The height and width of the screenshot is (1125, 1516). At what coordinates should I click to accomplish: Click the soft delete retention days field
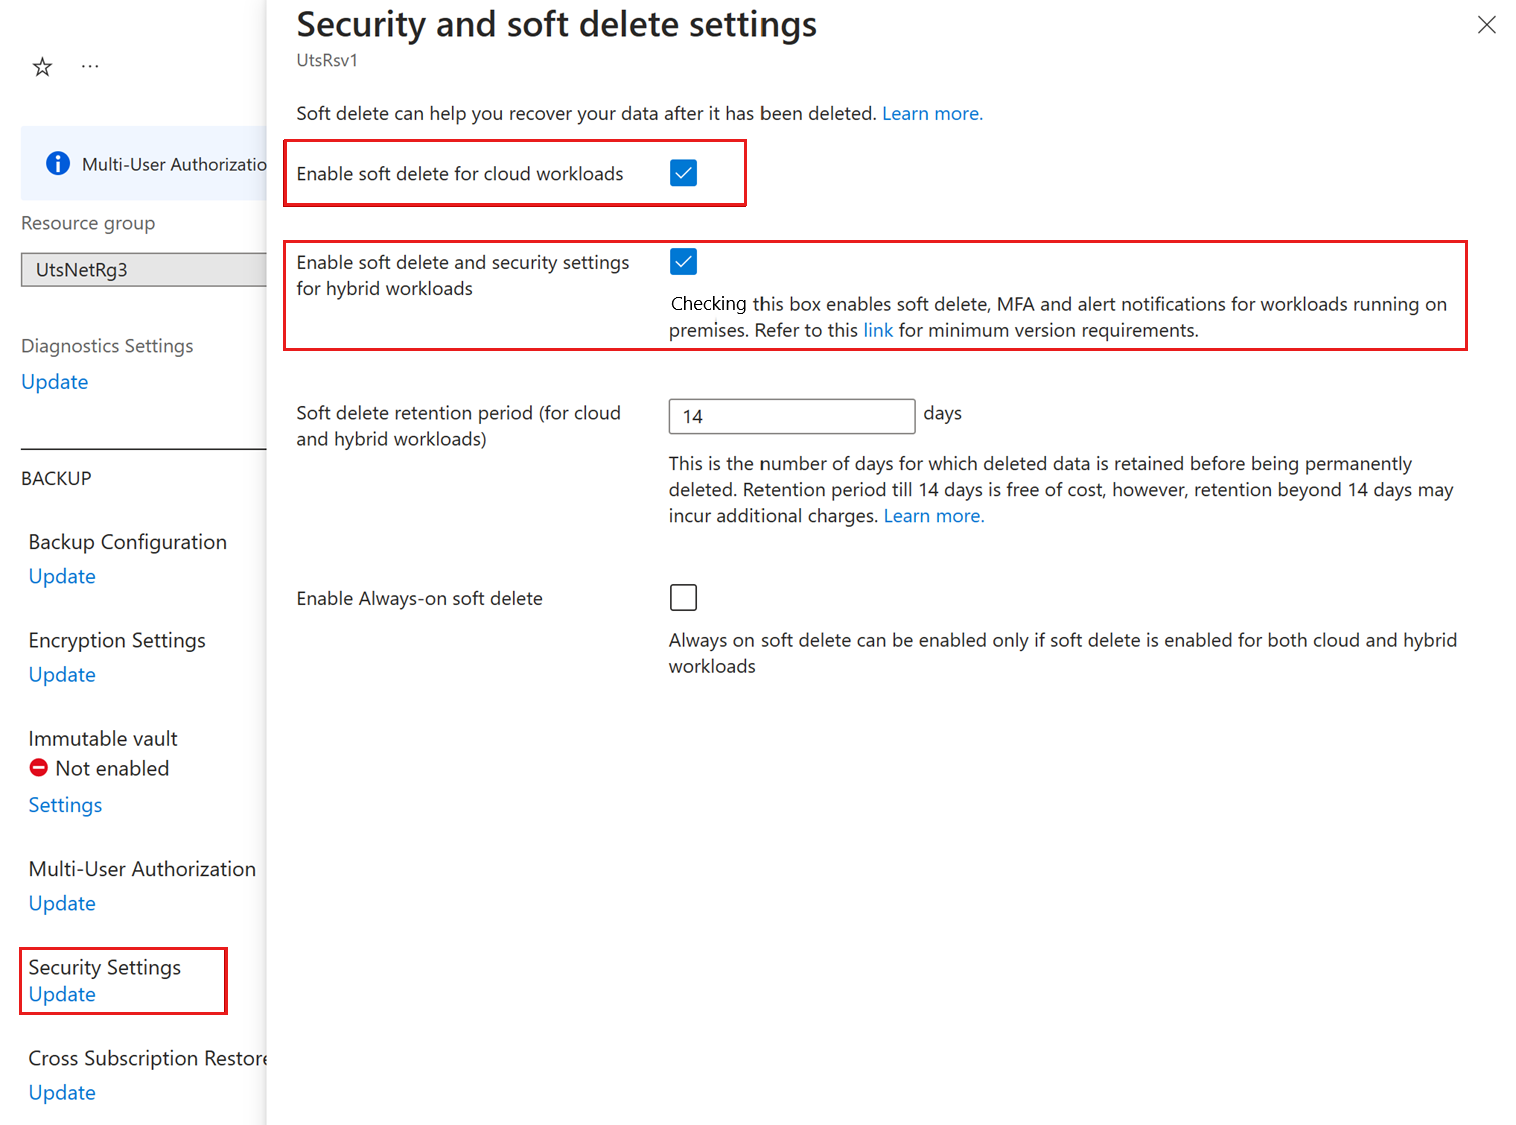[x=791, y=416]
